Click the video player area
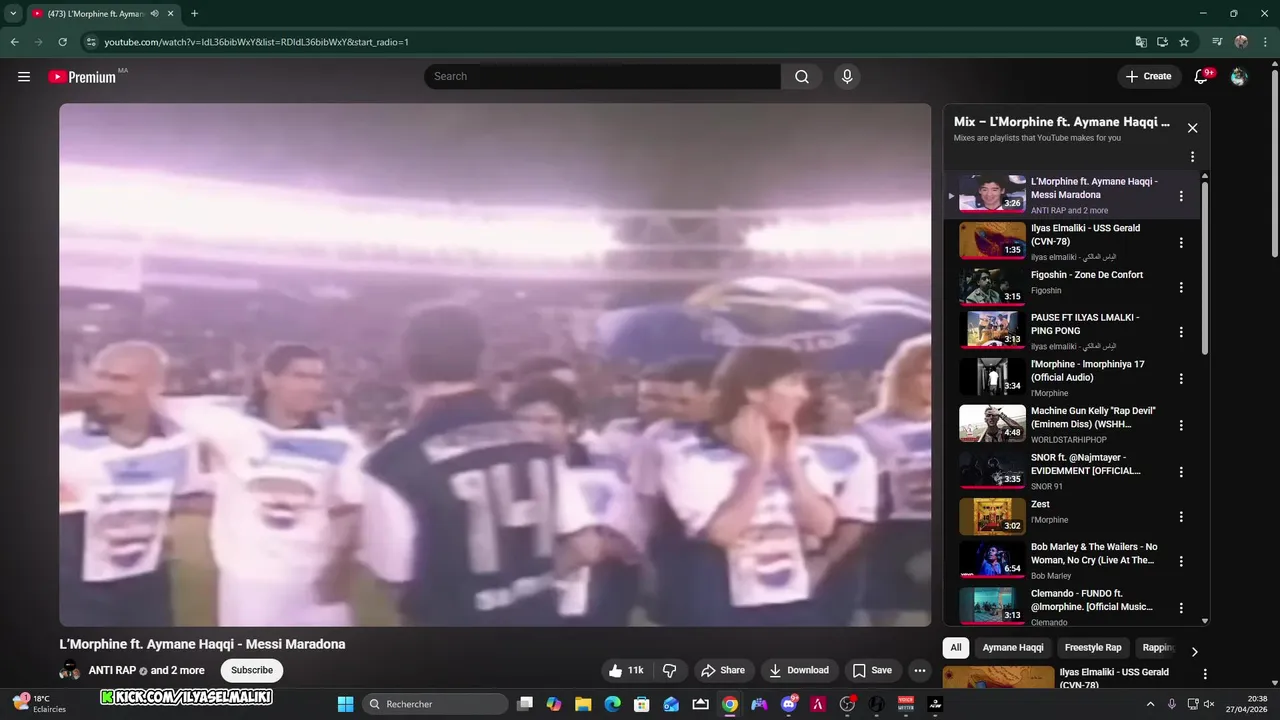This screenshot has width=1280, height=720. click(x=495, y=365)
